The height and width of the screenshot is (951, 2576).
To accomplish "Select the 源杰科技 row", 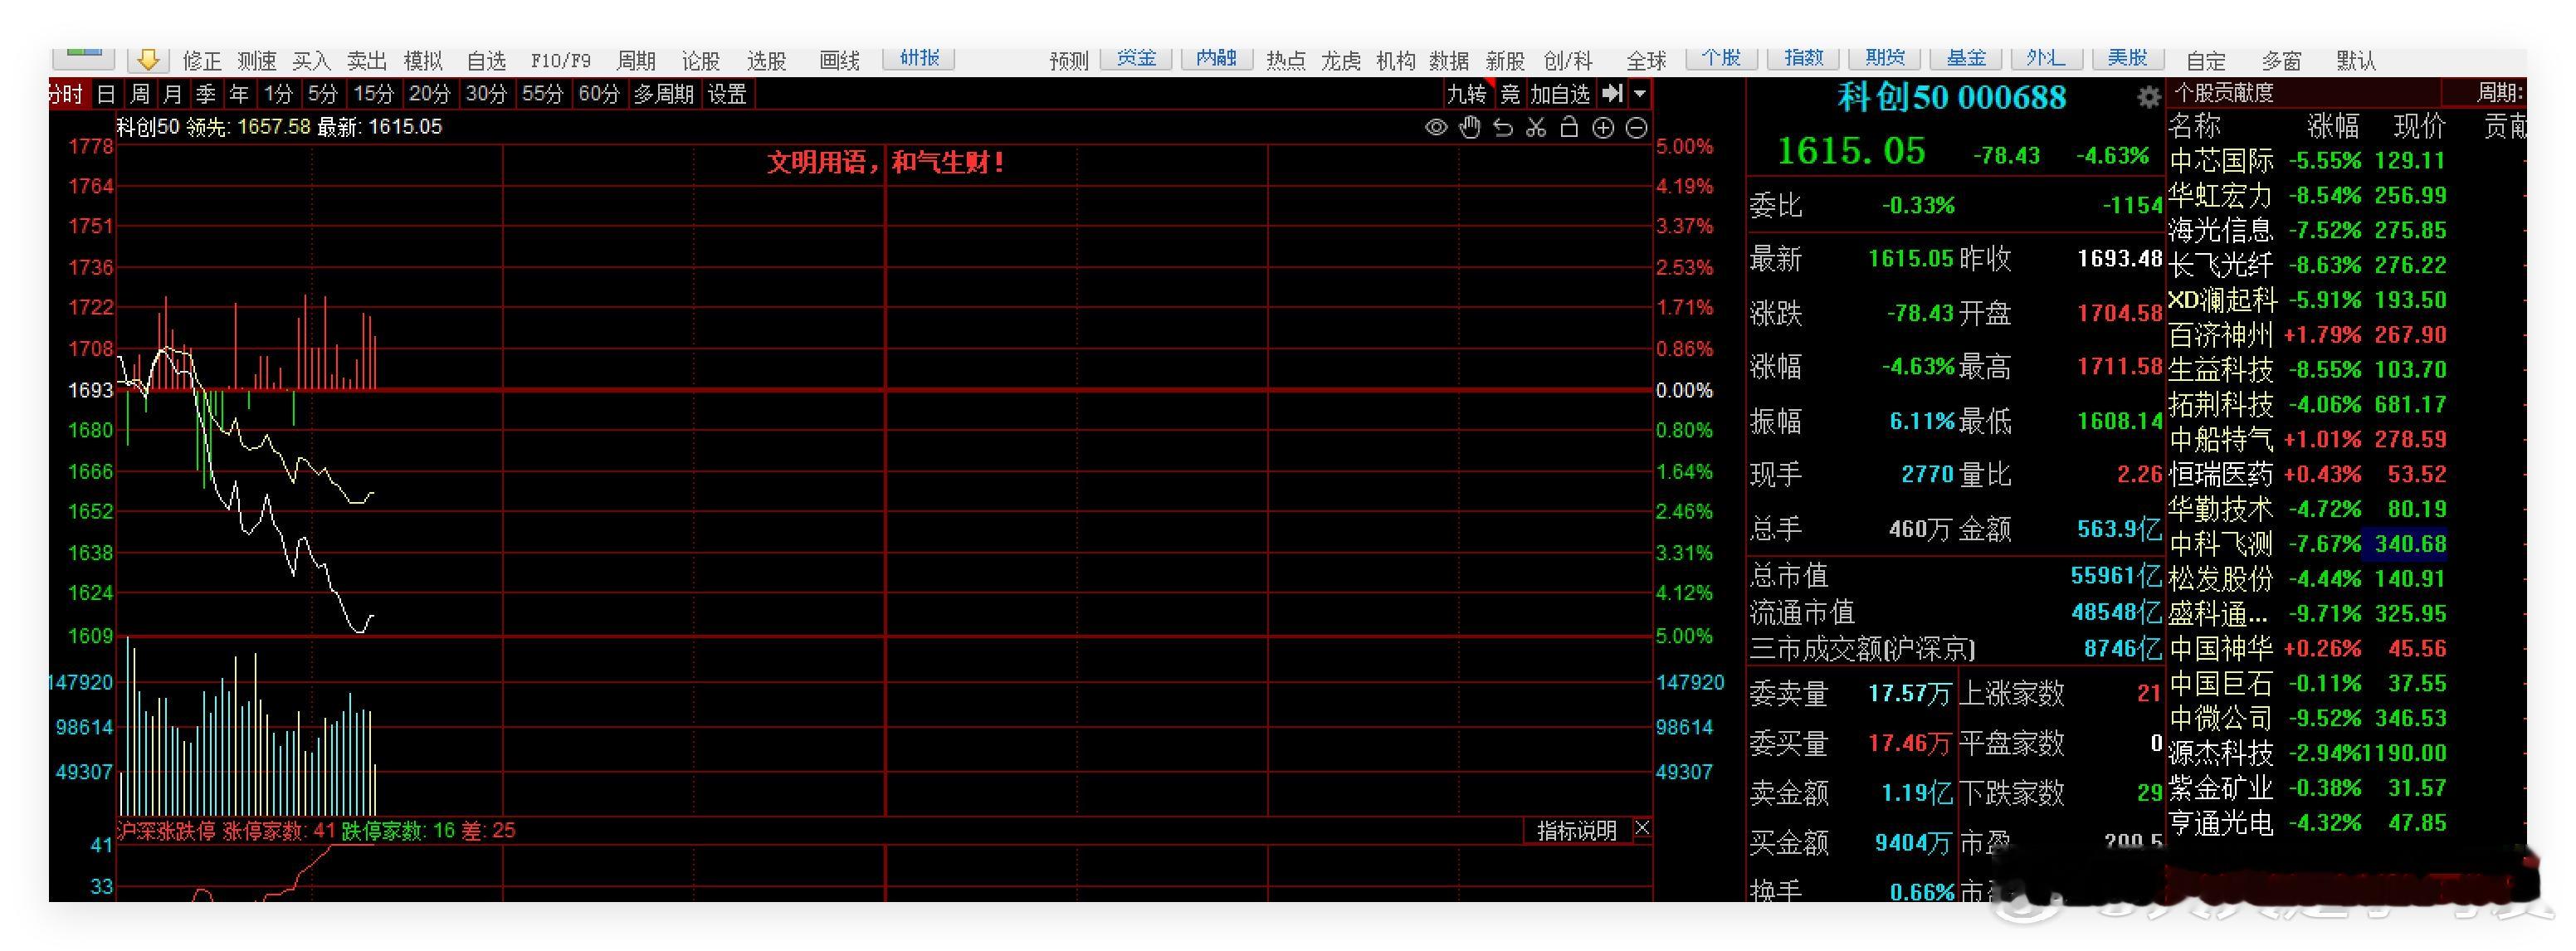I will [2347, 753].
